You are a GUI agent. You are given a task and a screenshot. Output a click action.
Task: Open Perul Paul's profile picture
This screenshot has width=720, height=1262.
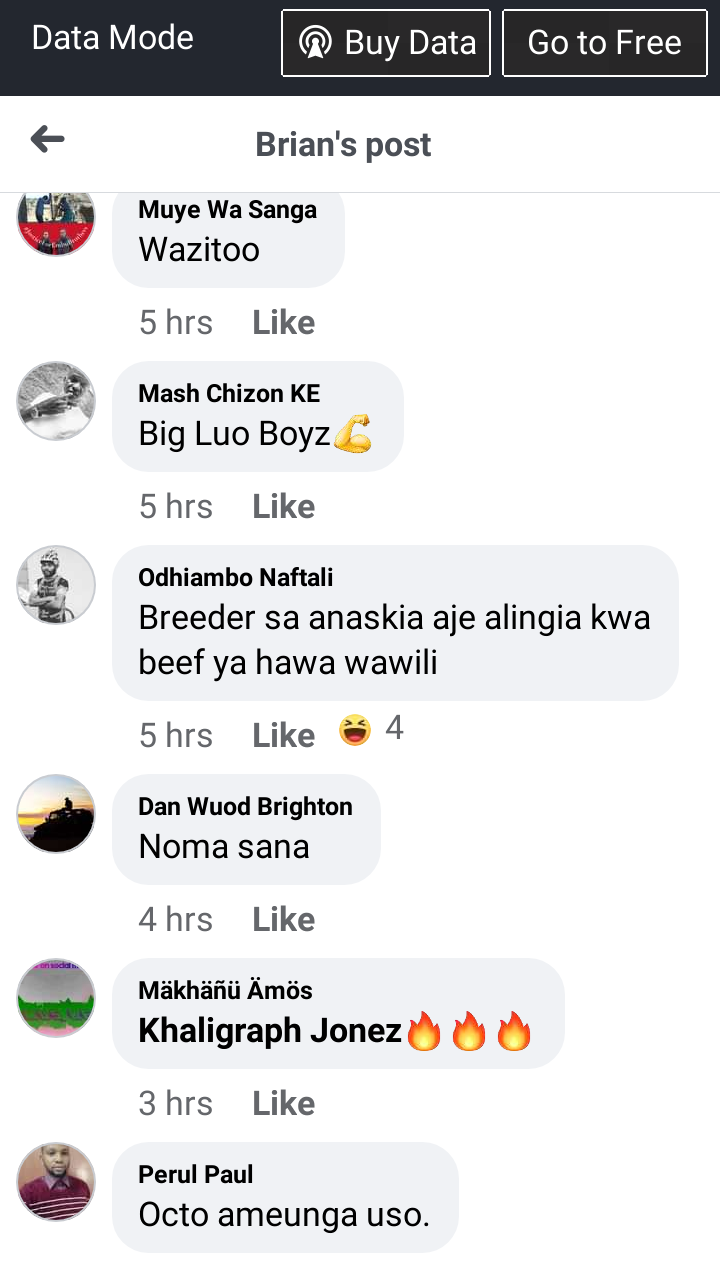(x=56, y=1182)
